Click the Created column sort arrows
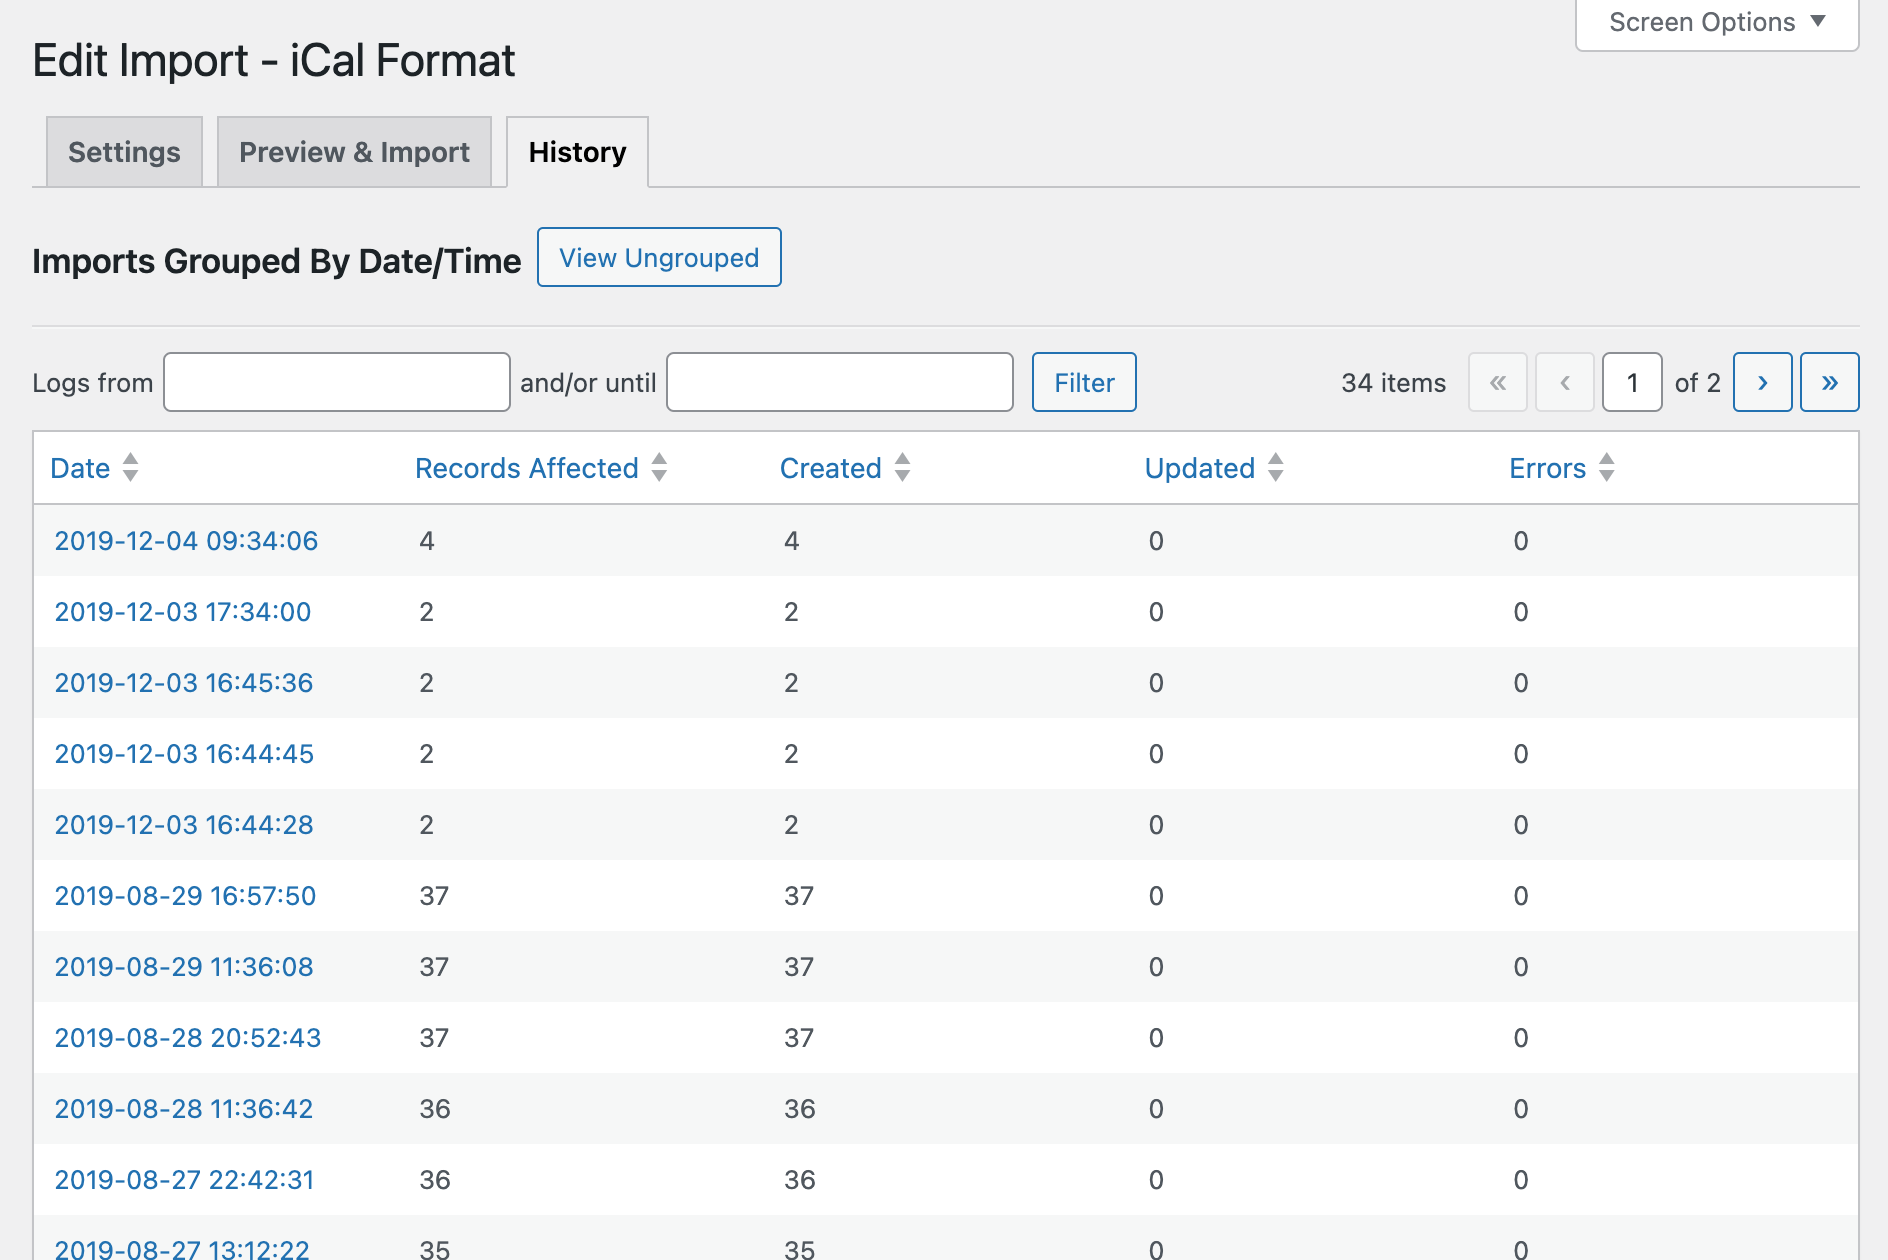Image resolution: width=1888 pixels, height=1260 pixels. 902,467
